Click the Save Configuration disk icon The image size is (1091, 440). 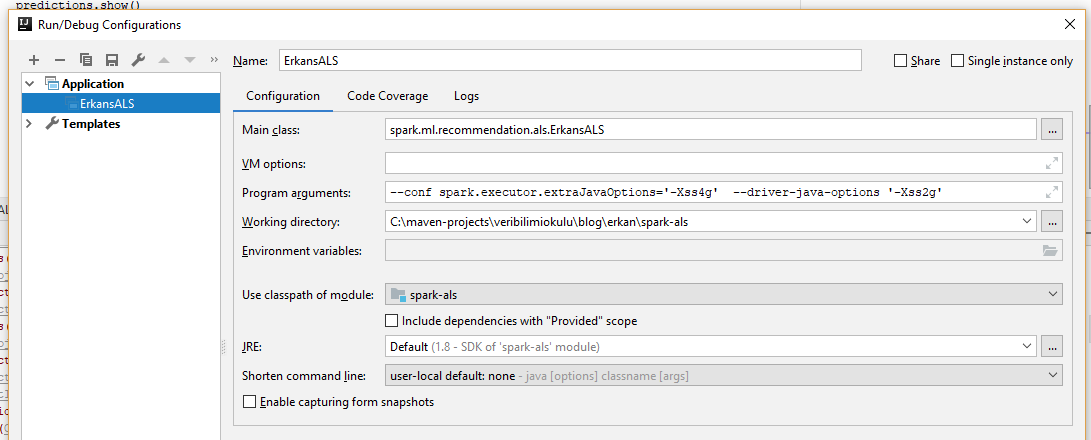pyautogui.click(x=112, y=61)
